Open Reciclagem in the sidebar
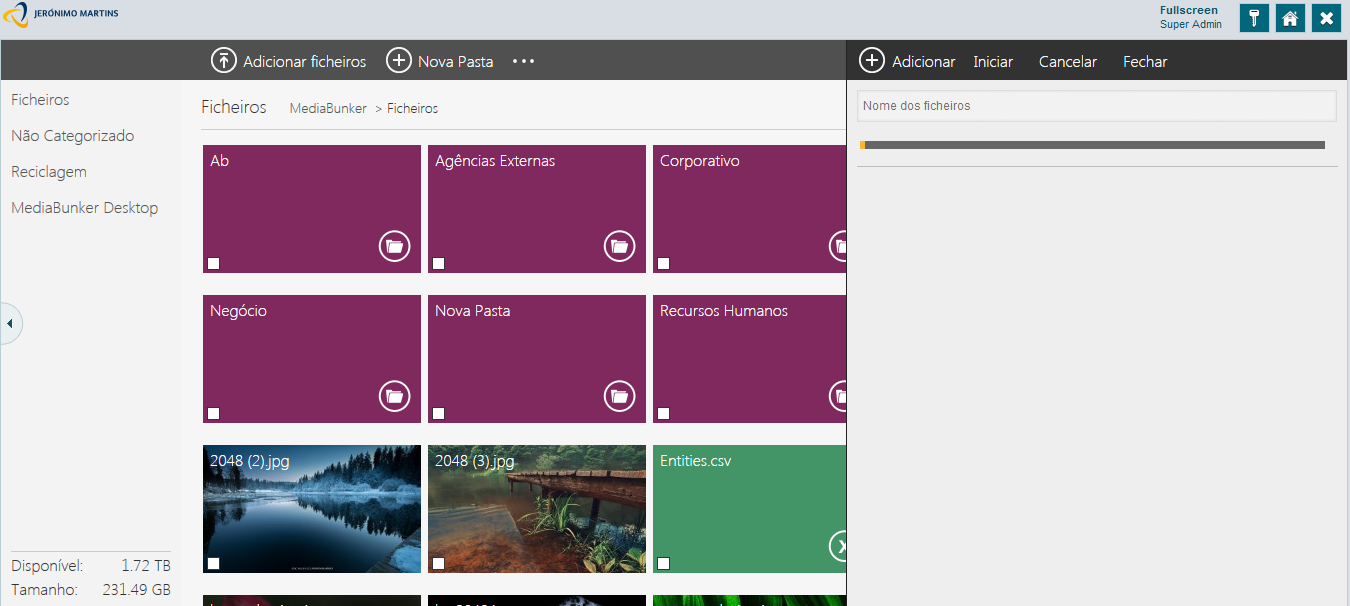This screenshot has width=1350, height=606. (49, 172)
